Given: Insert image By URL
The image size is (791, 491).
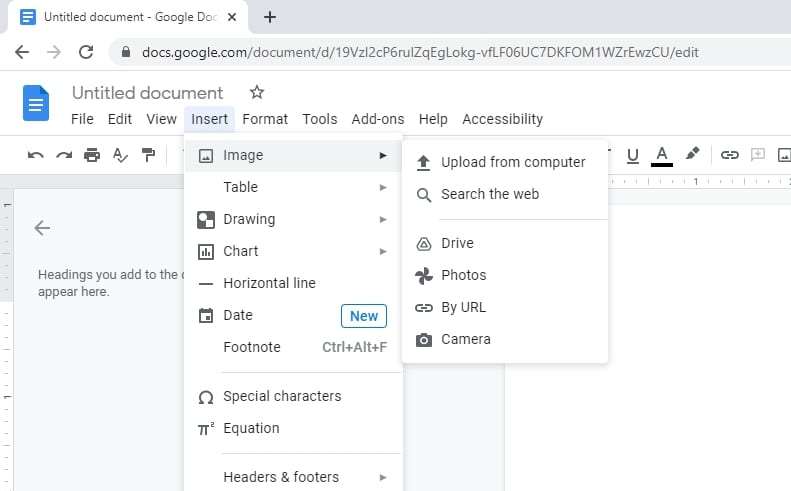Looking at the screenshot, I should tap(505, 307).
